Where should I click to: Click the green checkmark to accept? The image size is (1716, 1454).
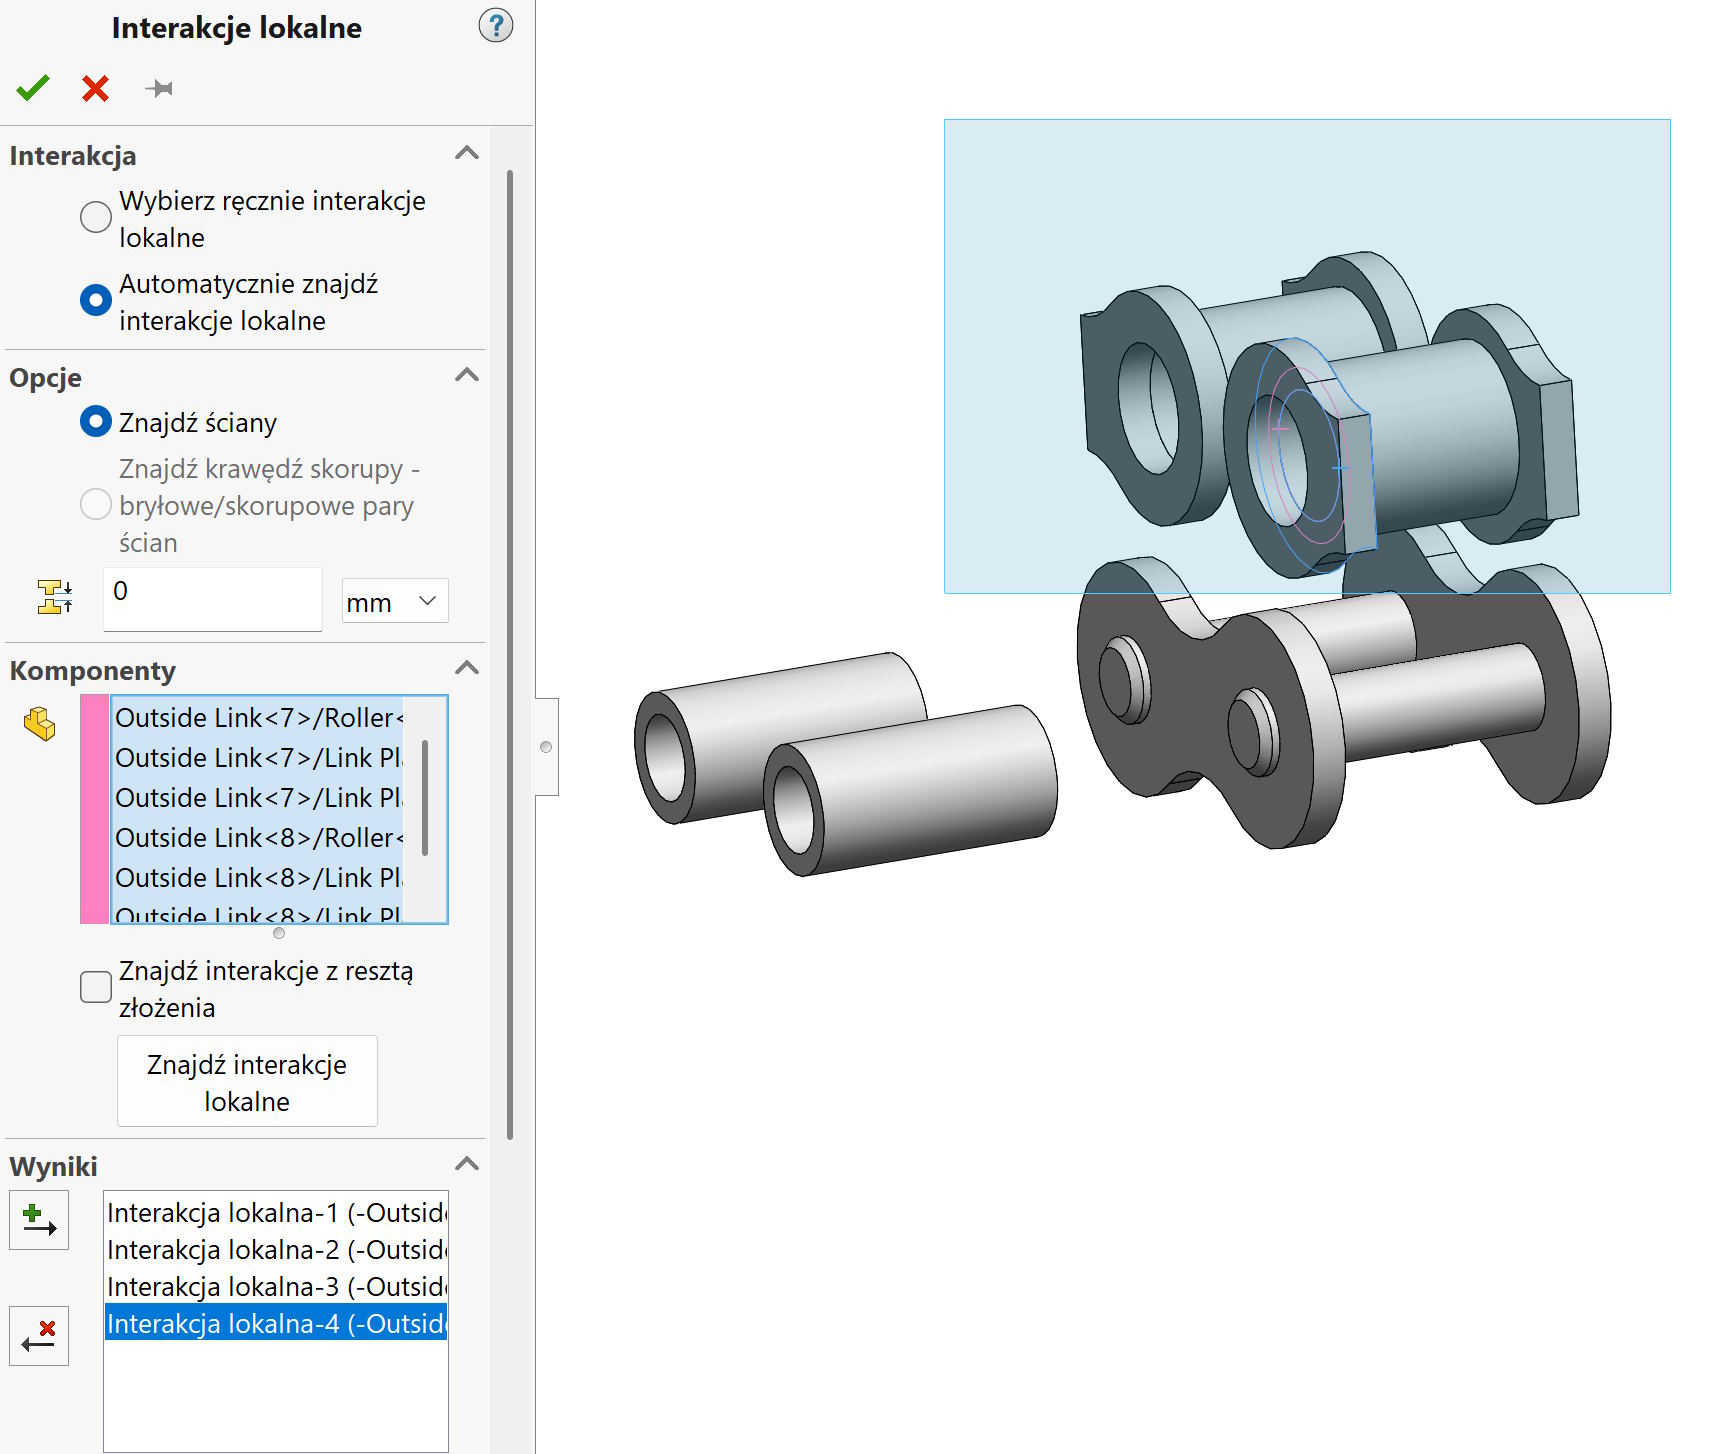[x=33, y=89]
